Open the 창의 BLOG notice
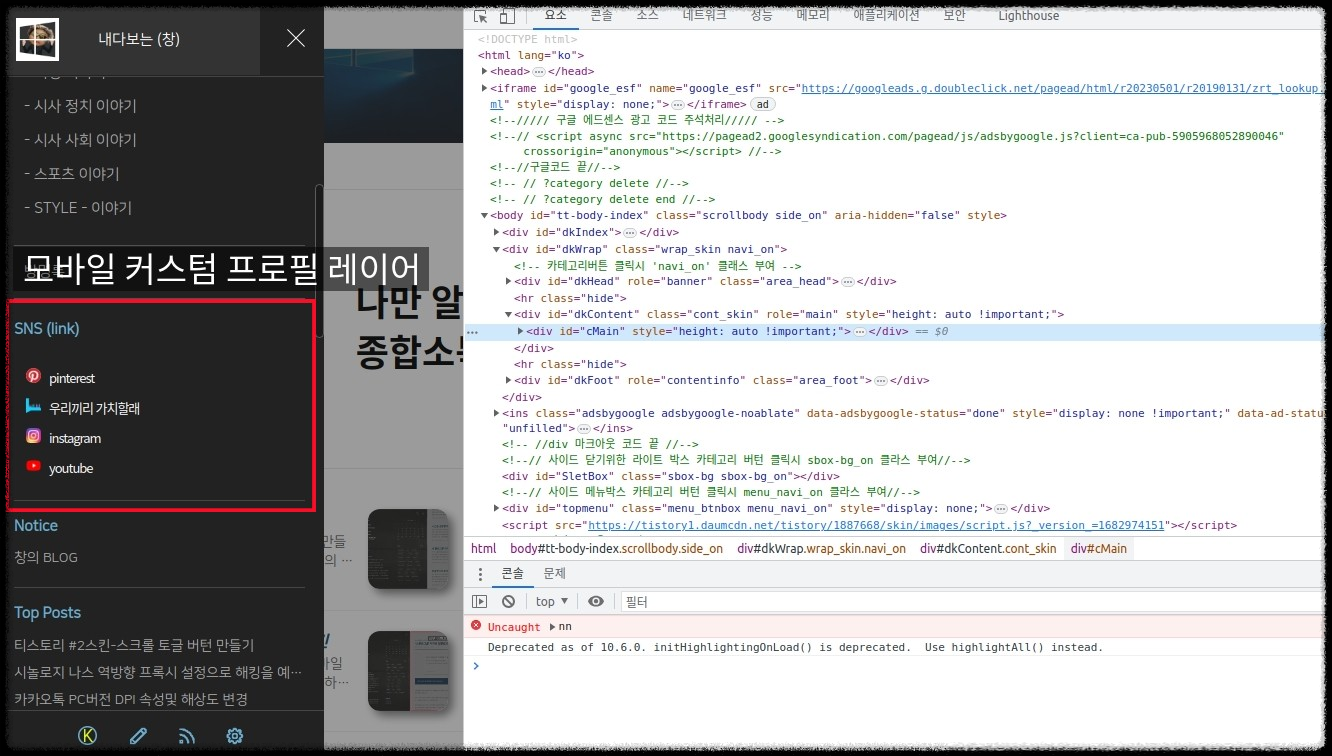Image resolution: width=1332 pixels, height=756 pixels. (46, 557)
